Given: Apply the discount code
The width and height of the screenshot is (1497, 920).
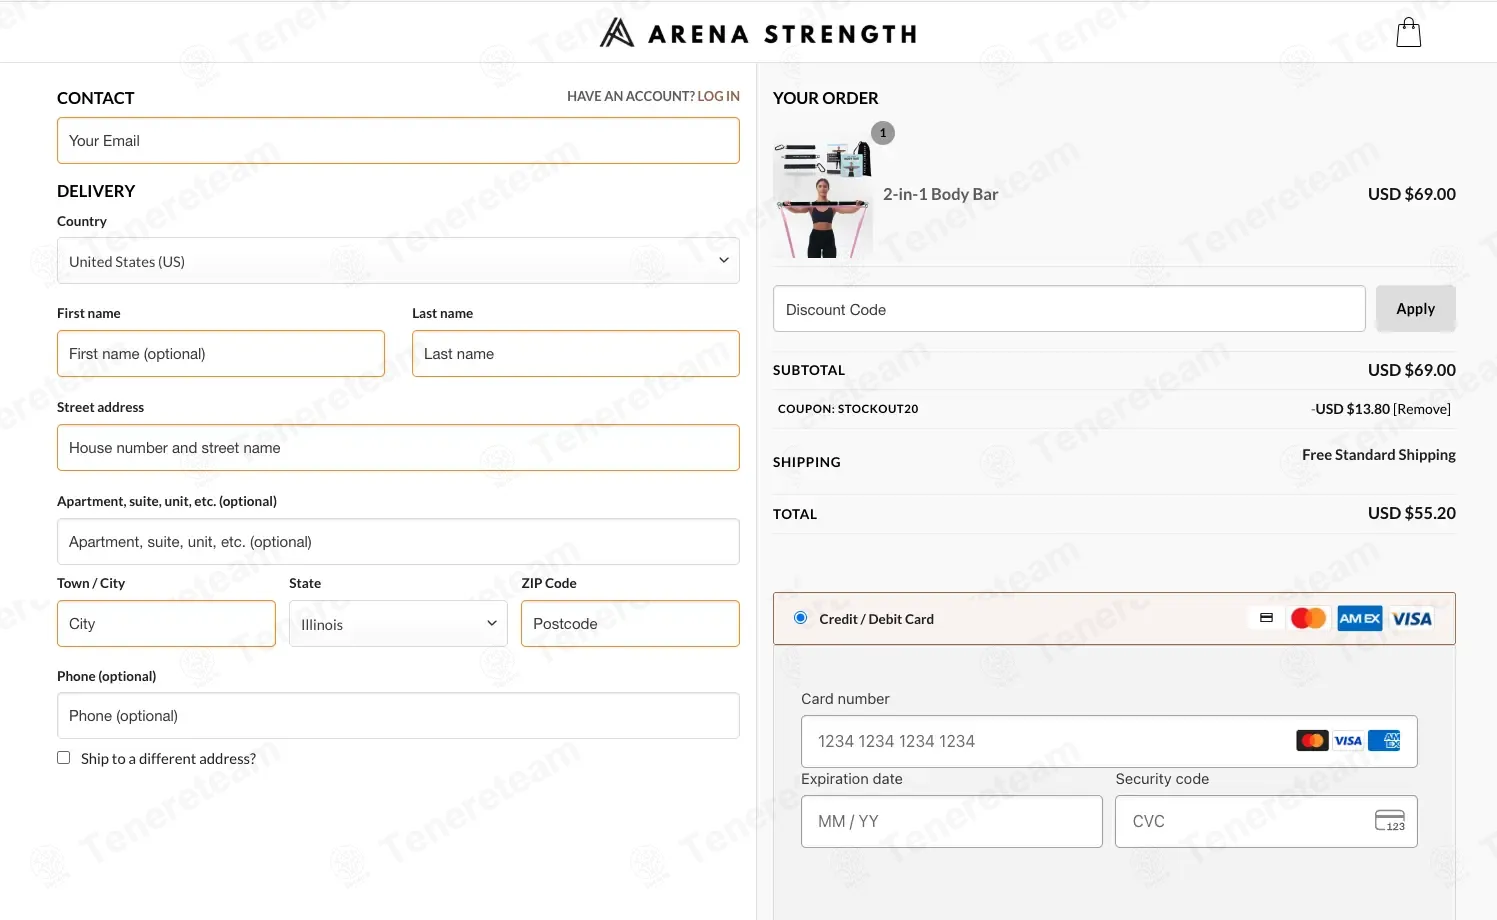Looking at the screenshot, I should click(1415, 309).
